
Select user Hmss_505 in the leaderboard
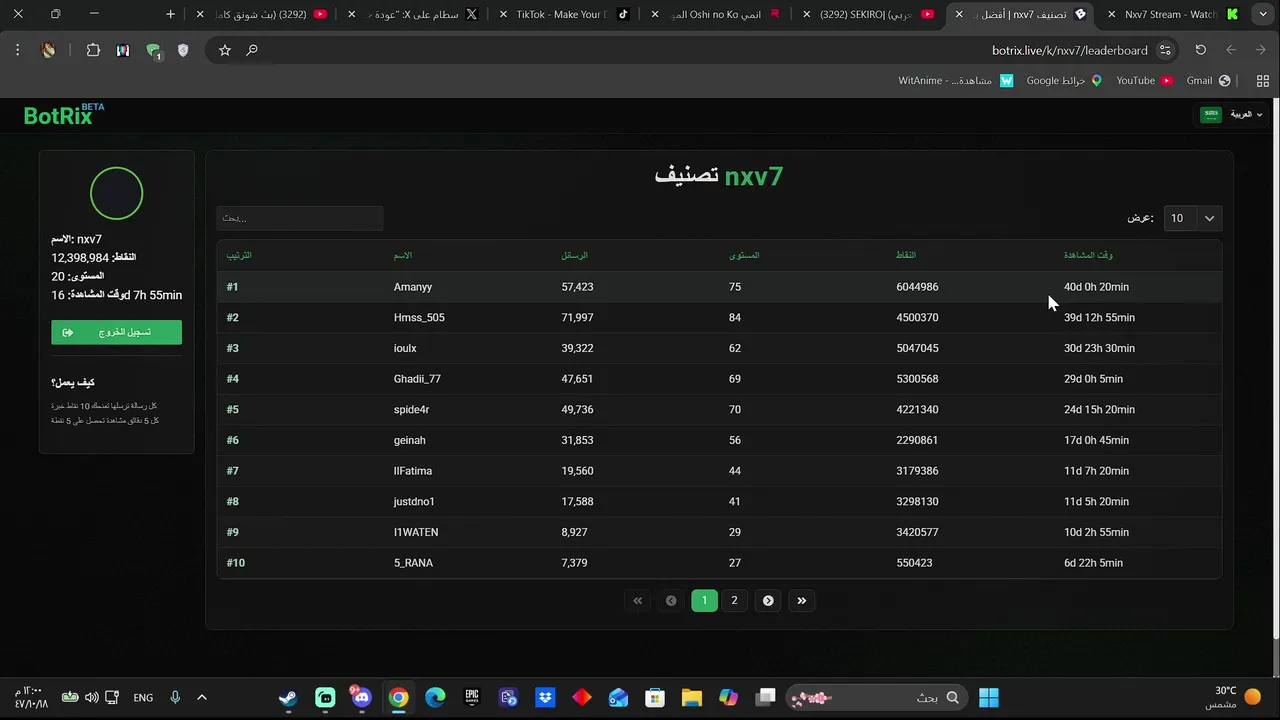click(x=419, y=317)
